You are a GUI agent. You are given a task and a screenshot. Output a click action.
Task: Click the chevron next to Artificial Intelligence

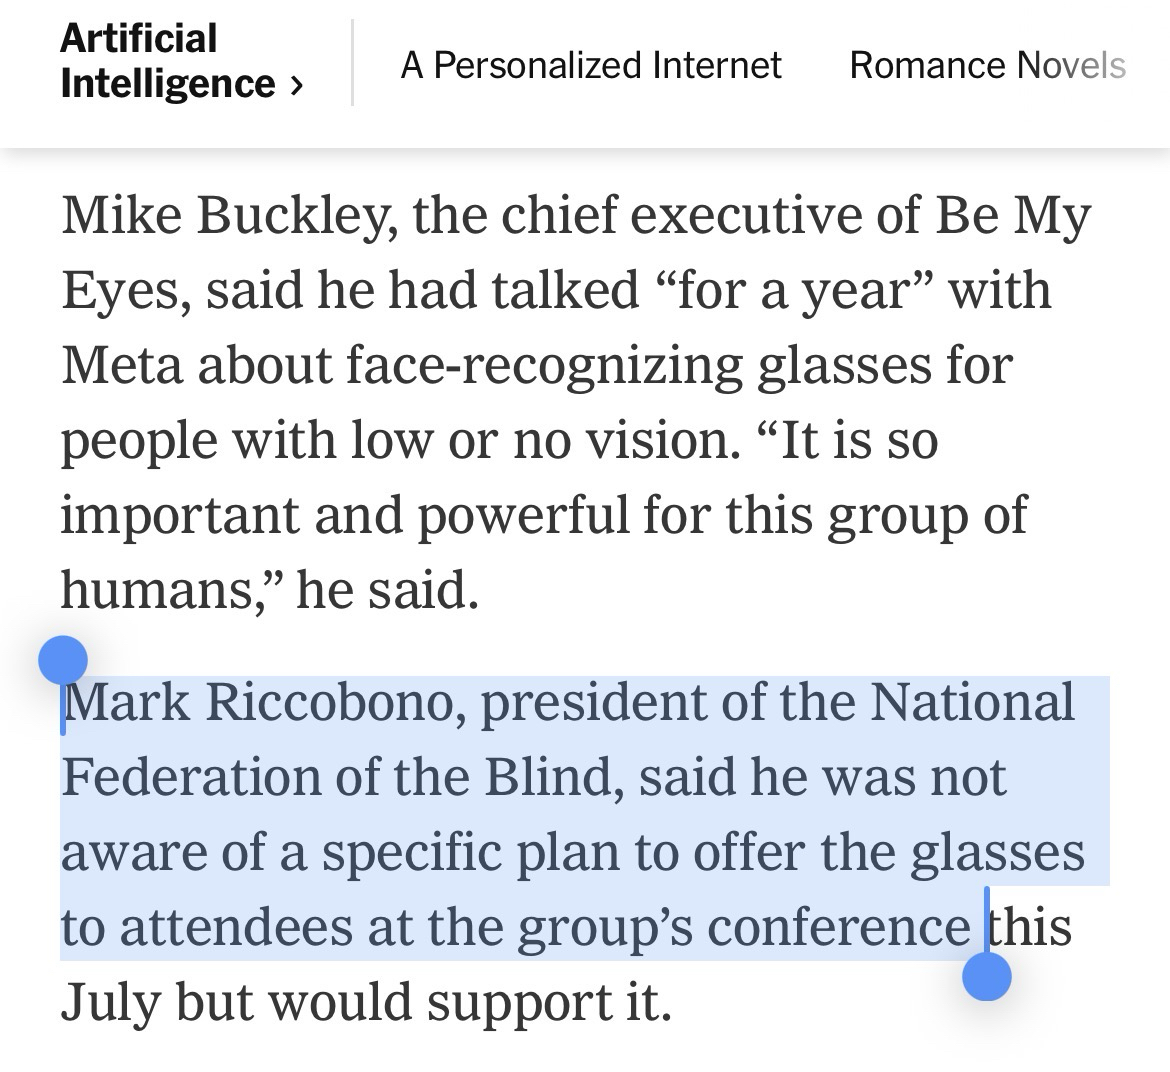pyautogui.click(x=296, y=86)
